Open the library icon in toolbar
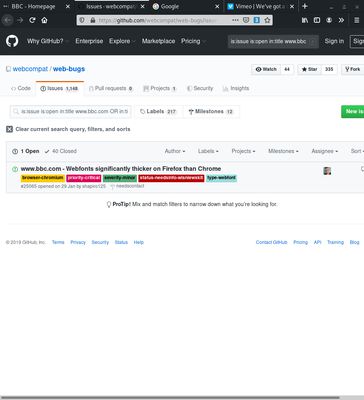 pos(305,20)
